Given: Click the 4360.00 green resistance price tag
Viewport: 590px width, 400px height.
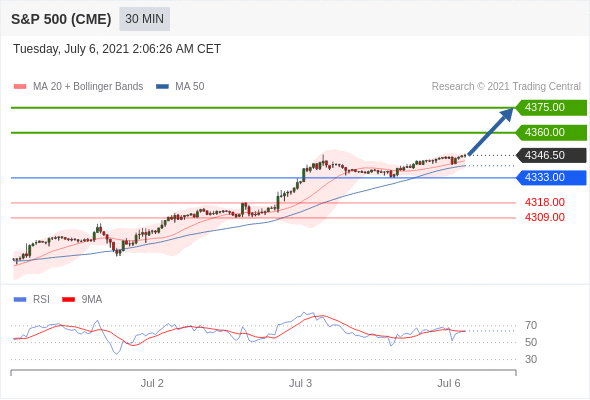Looking at the screenshot, I should tap(551, 132).
